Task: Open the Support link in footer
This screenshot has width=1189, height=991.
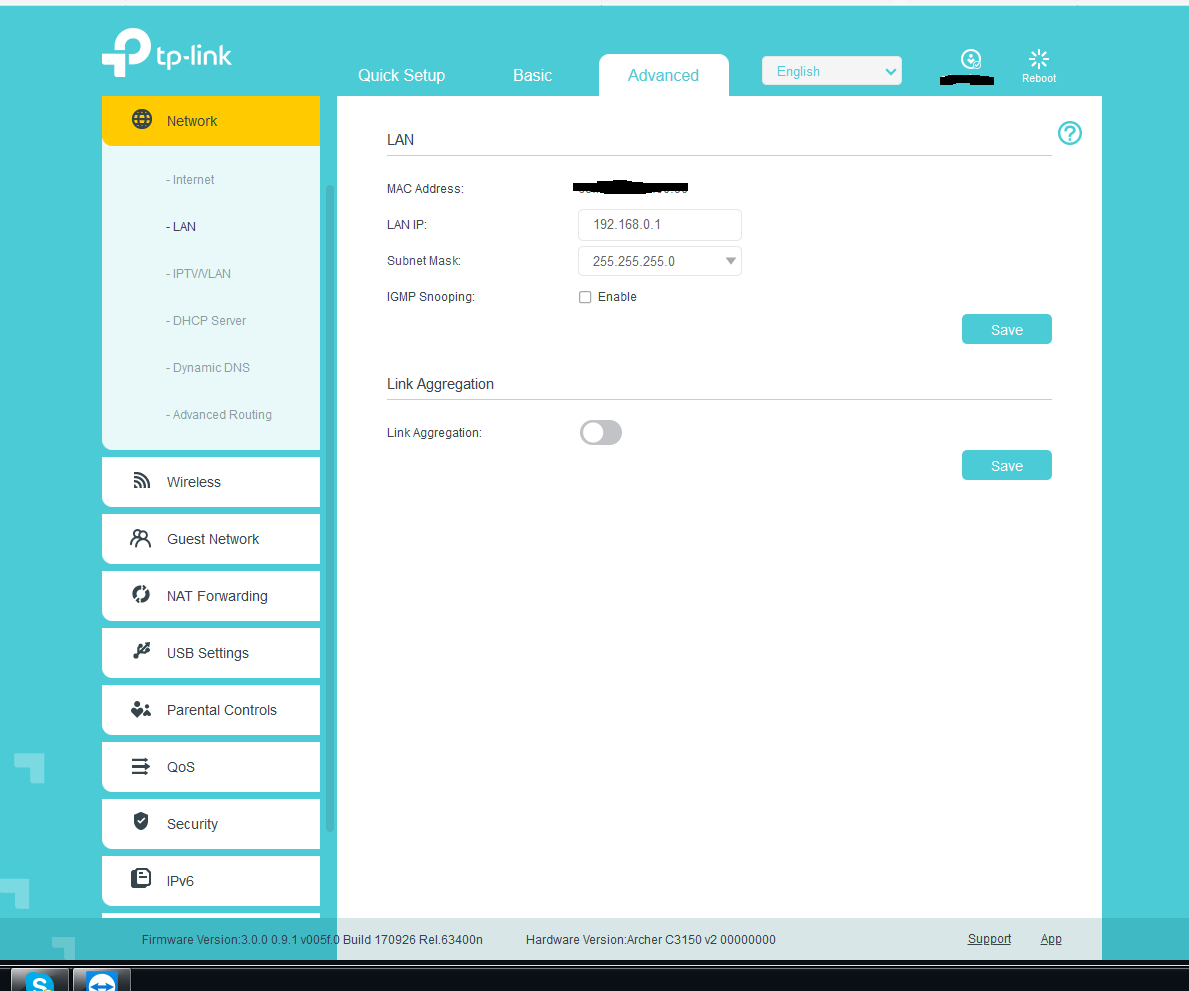Action: pos(989,939)
